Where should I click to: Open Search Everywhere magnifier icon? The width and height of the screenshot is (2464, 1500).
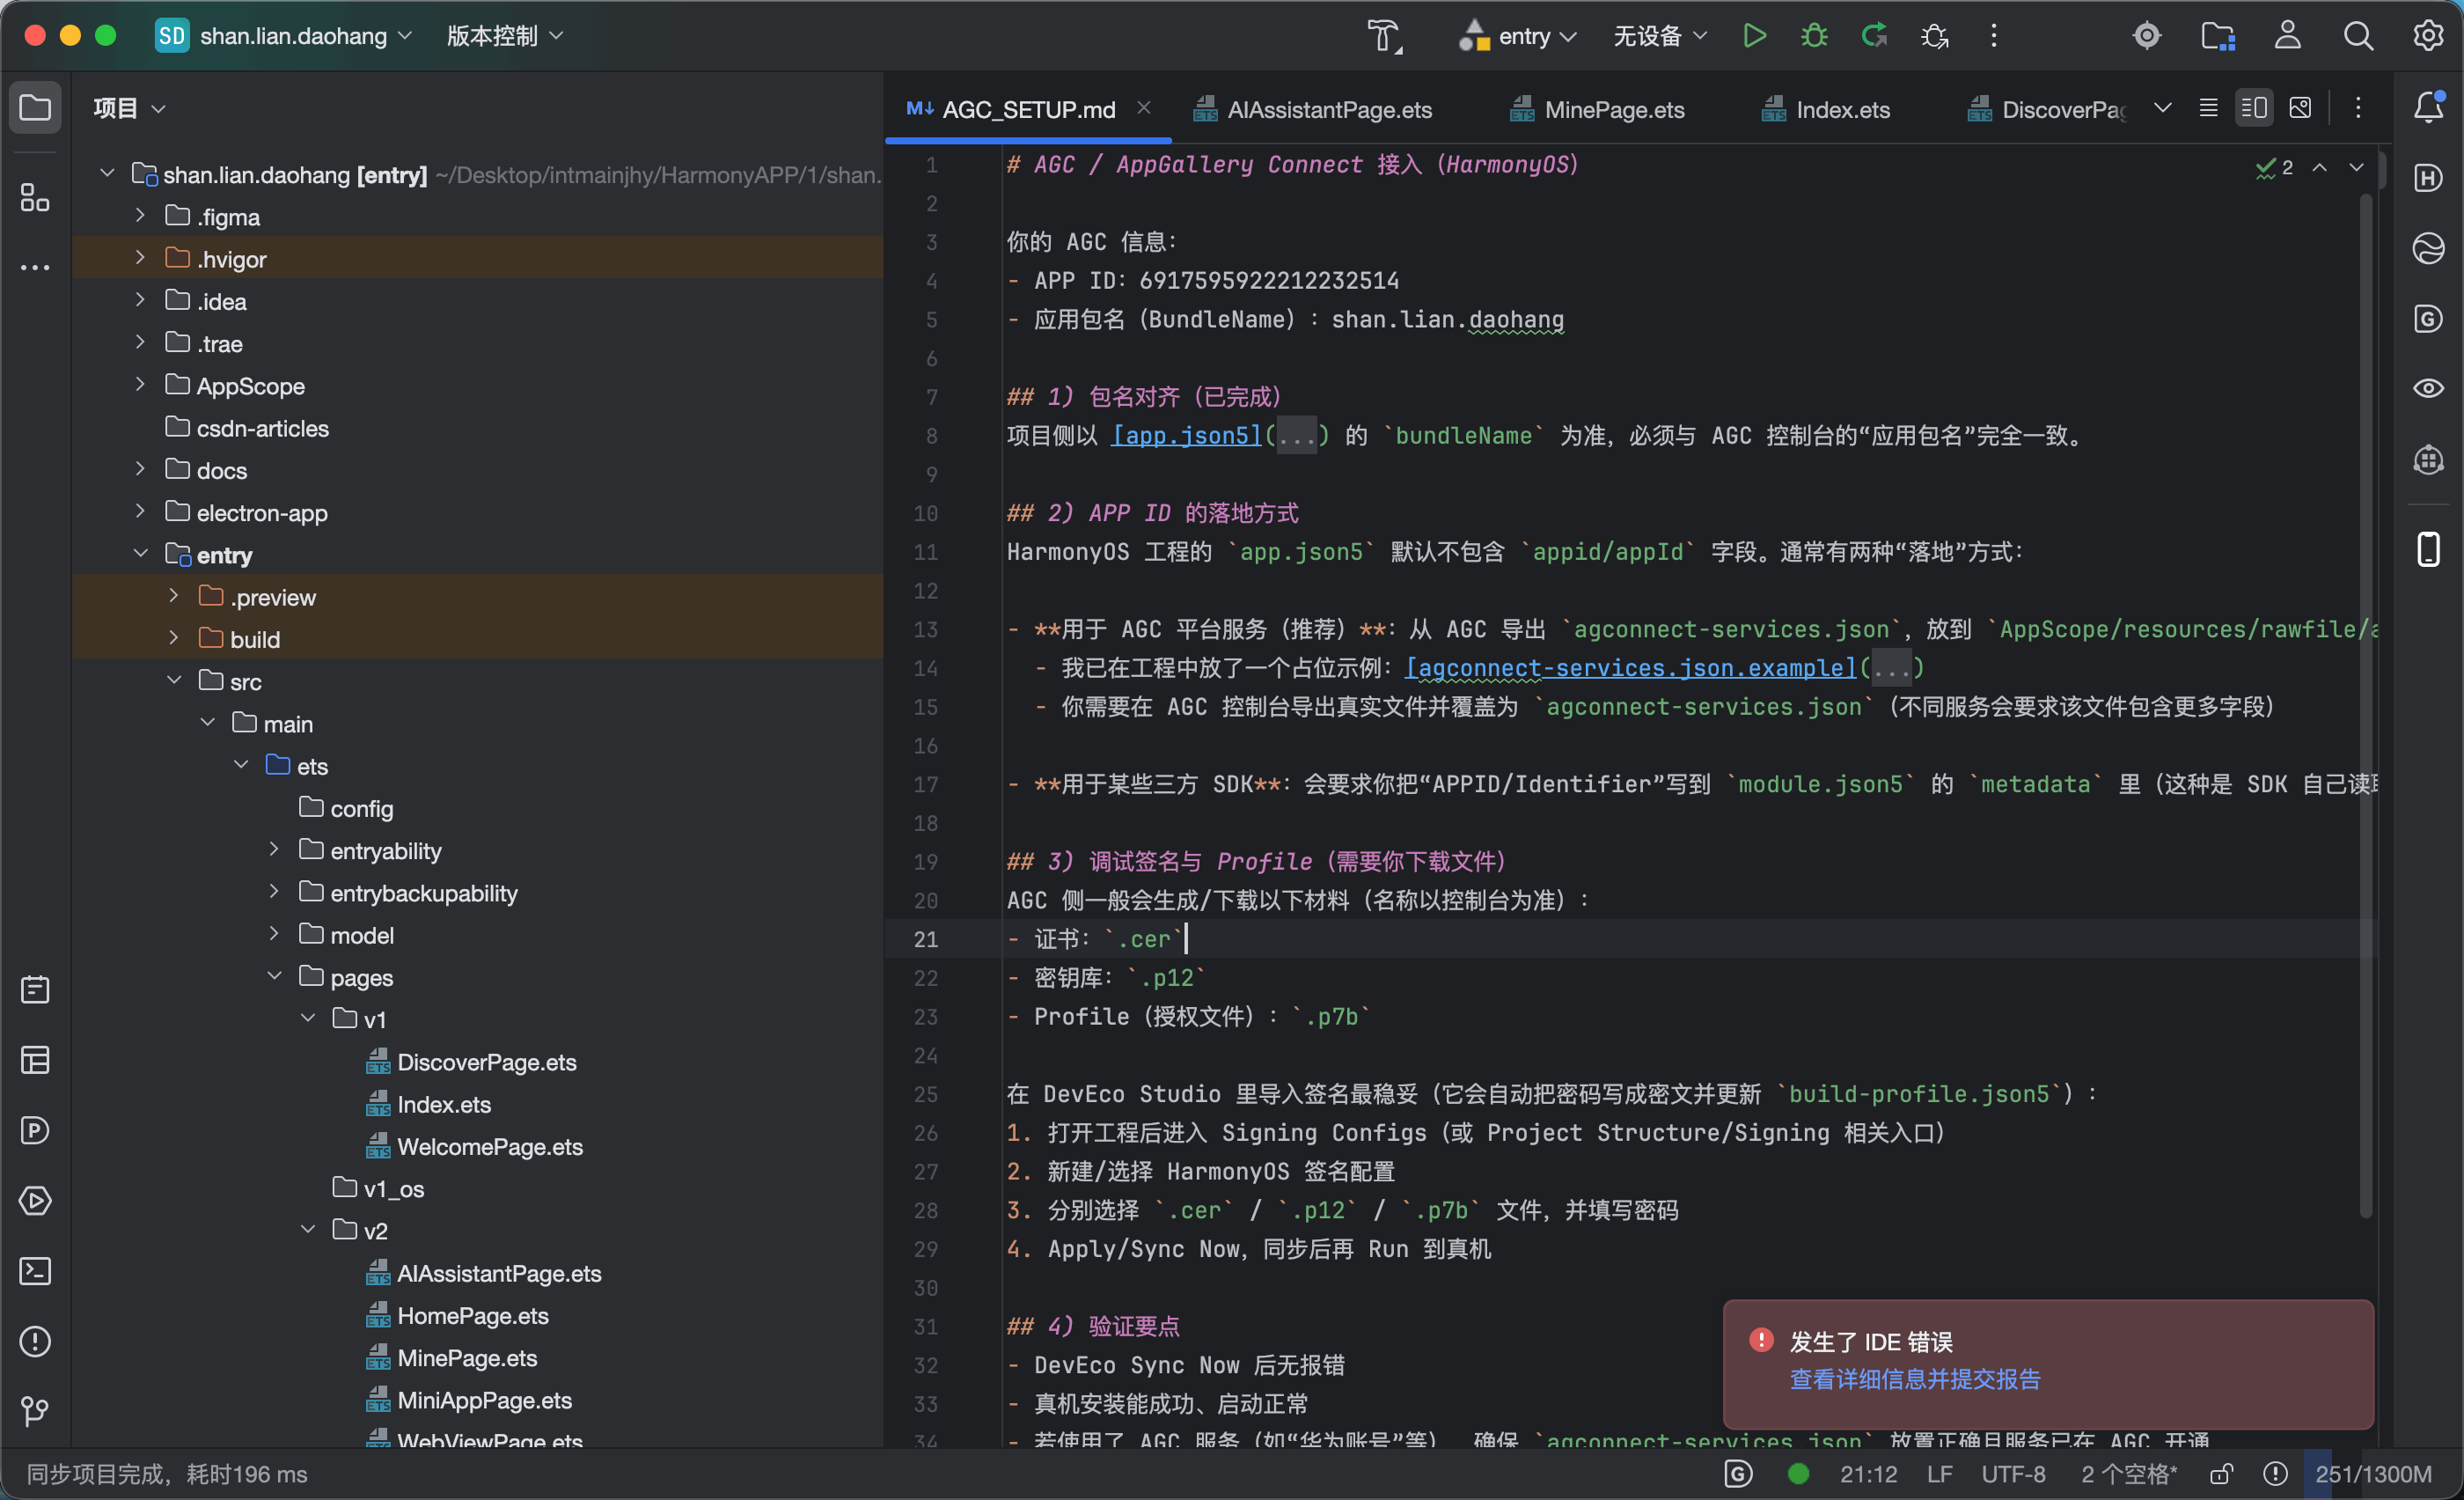[x=2358, y=36]
